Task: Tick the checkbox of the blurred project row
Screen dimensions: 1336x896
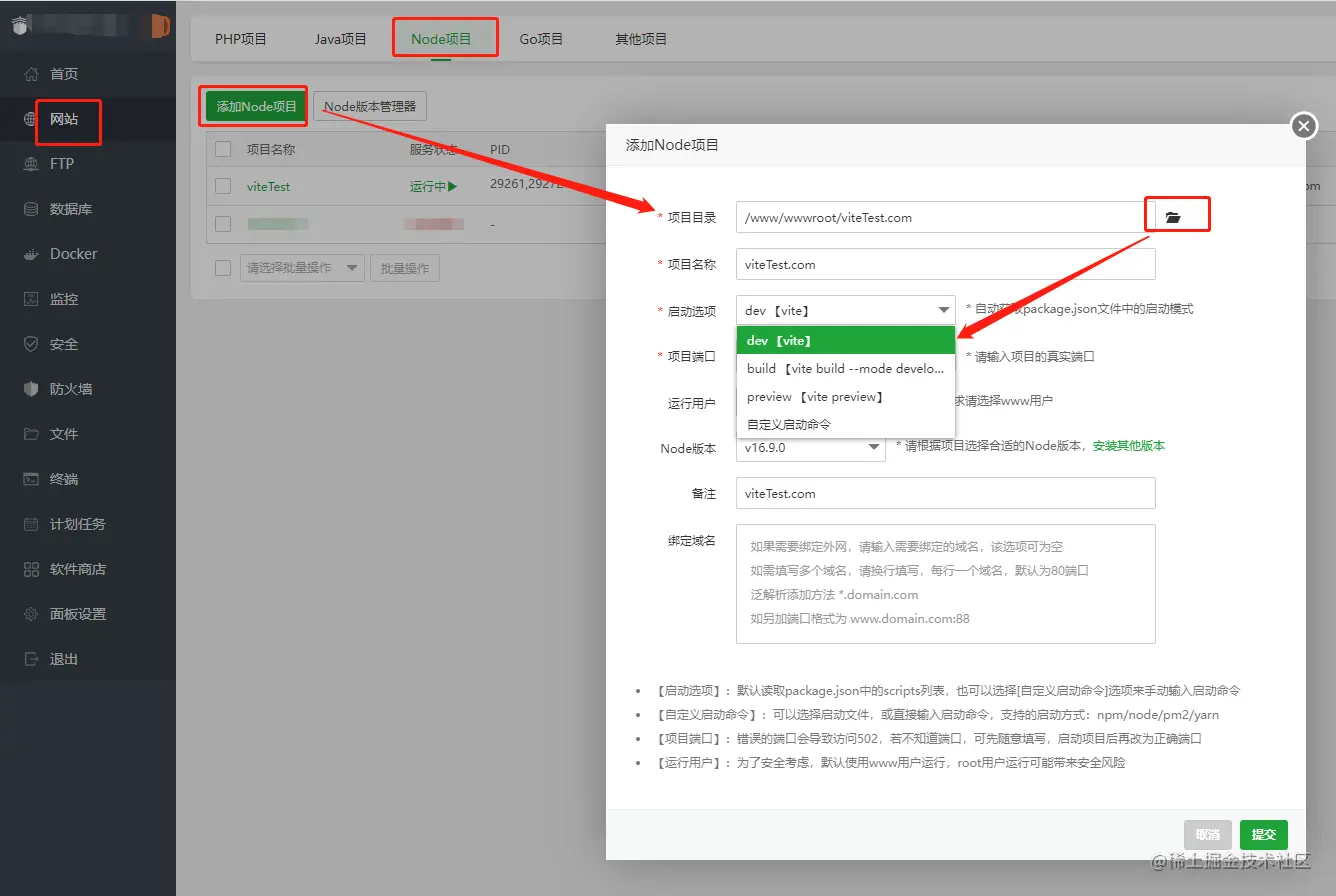Action: tap(223, 224)
